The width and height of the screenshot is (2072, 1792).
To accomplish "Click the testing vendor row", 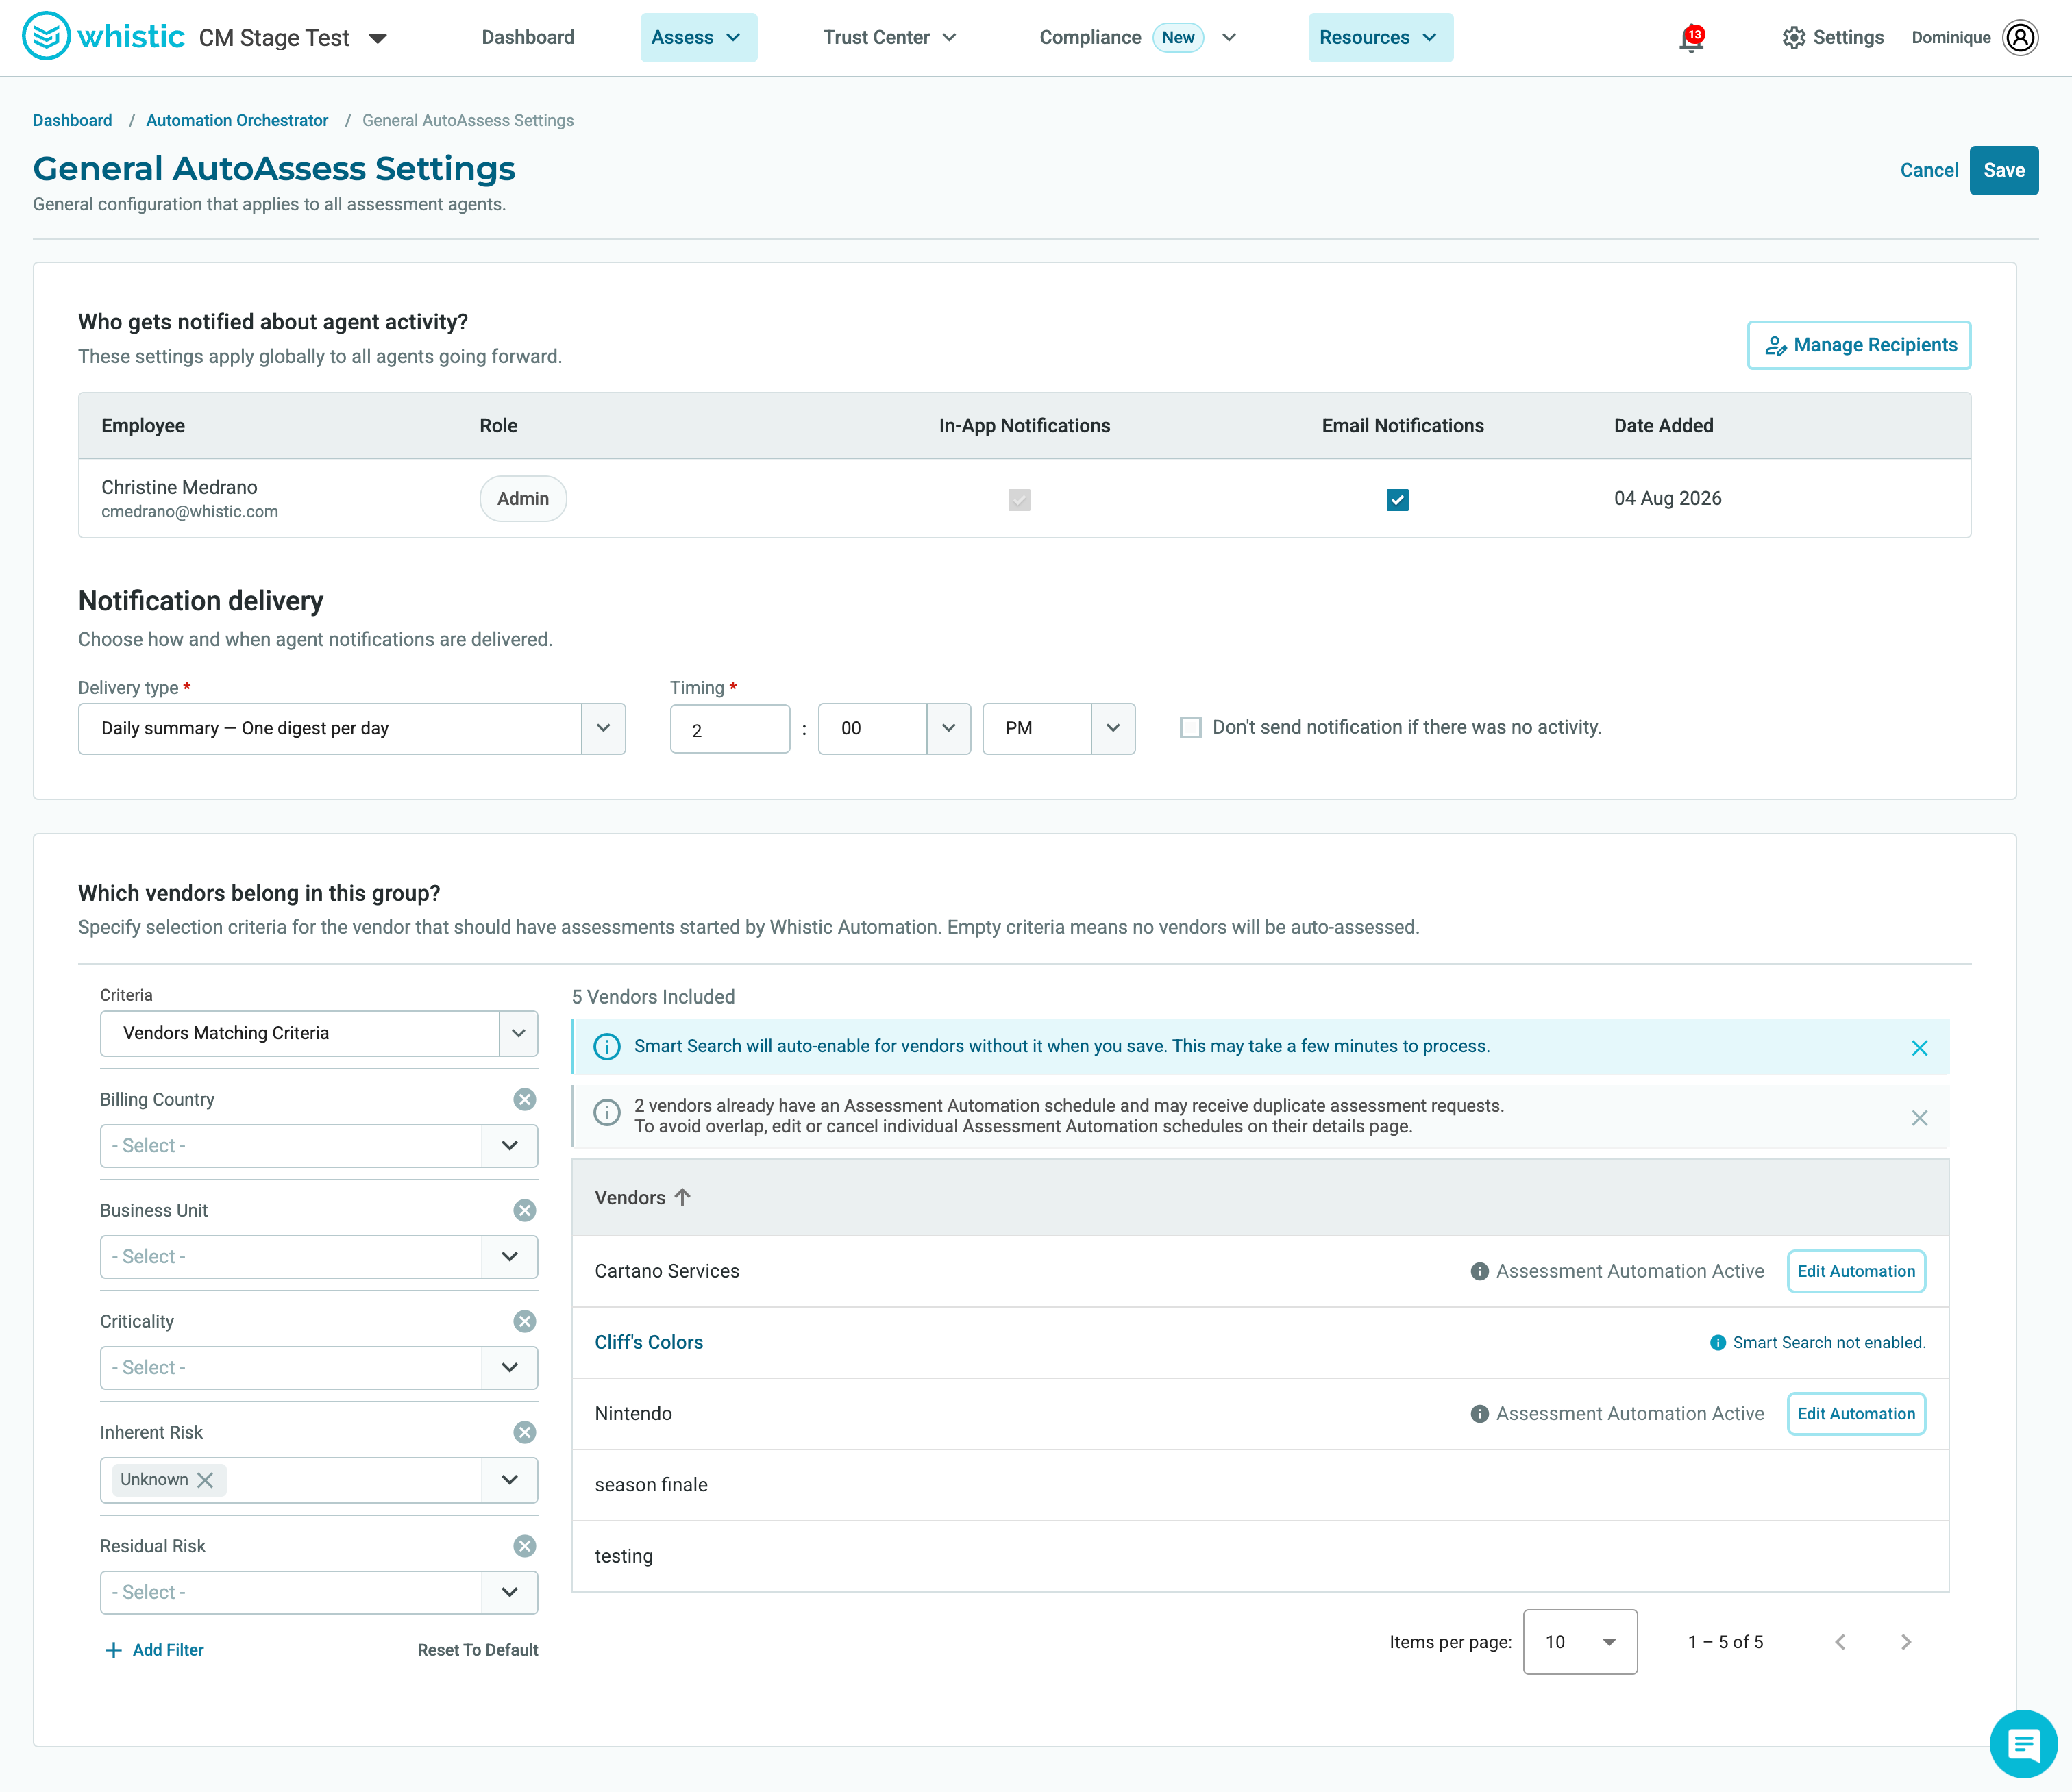I will coord(1260,1556).
